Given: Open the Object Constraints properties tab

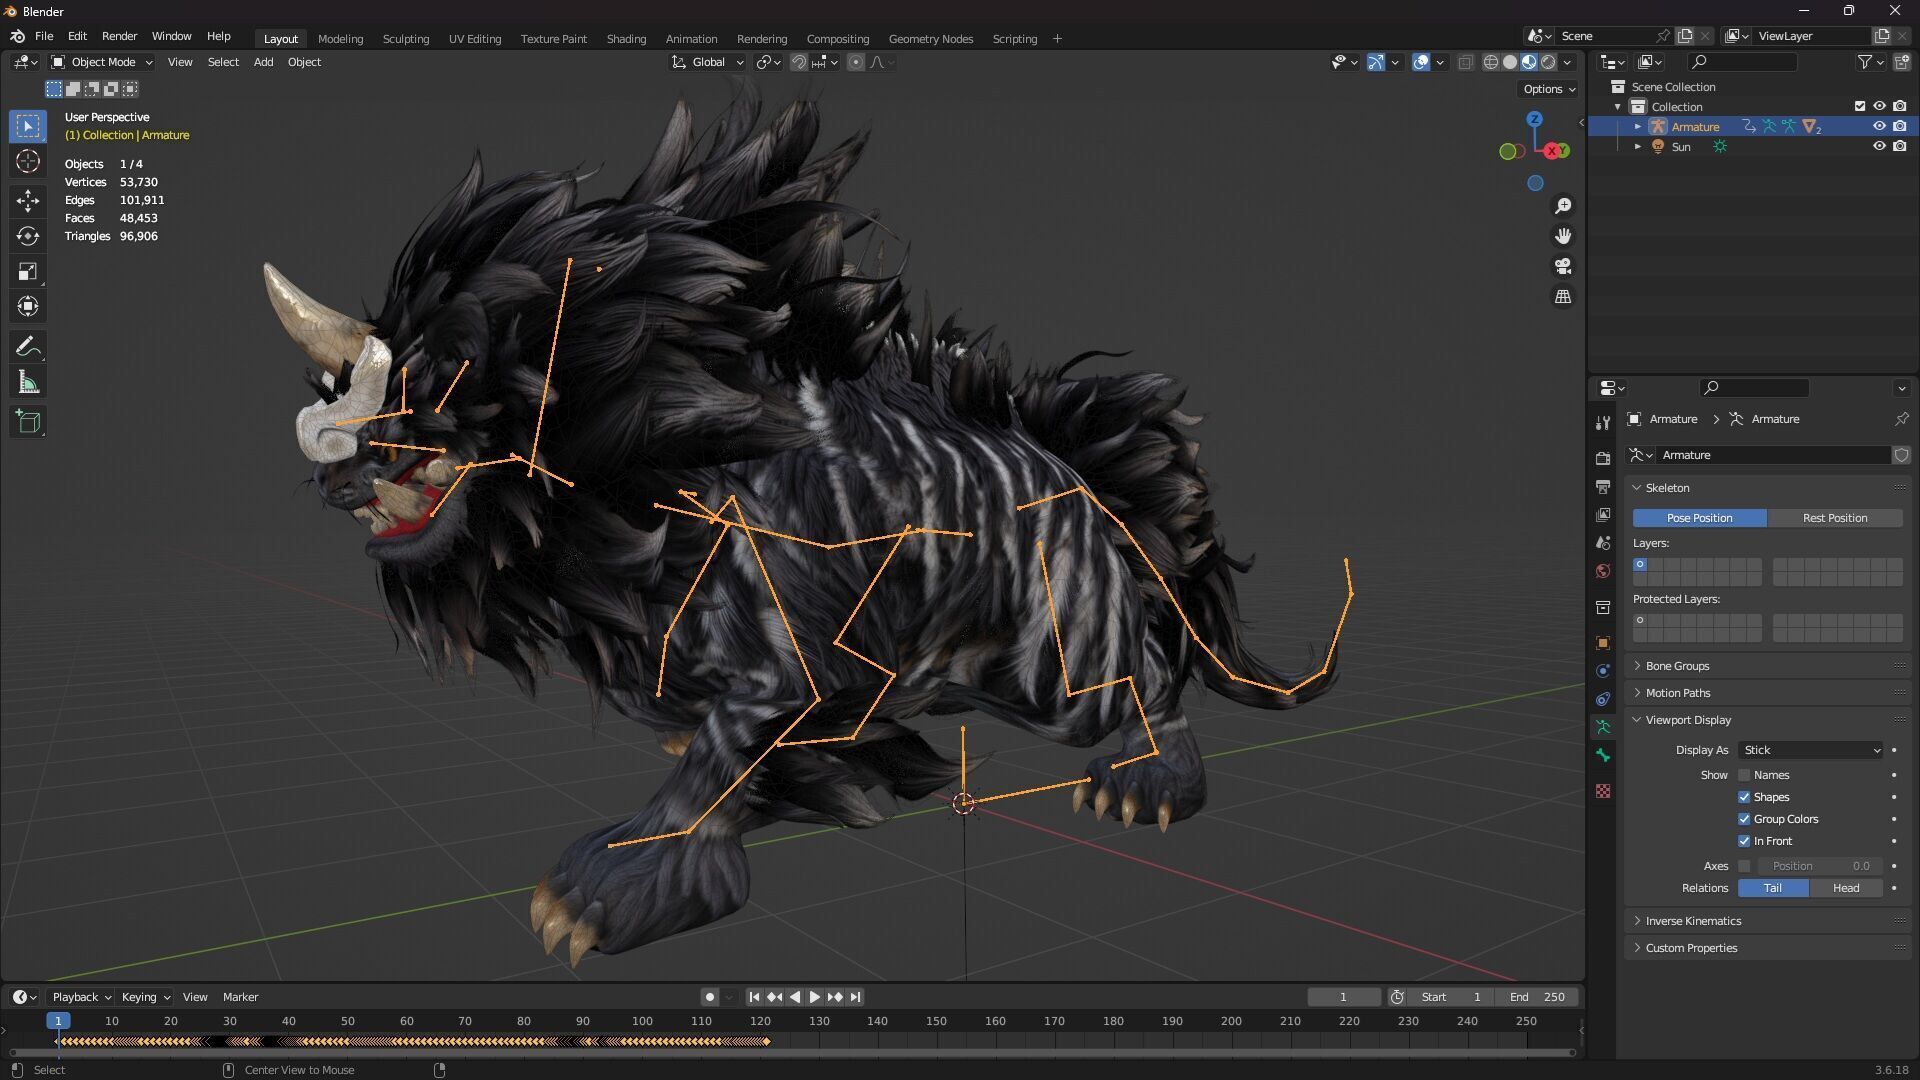Looking at the screenshot, I should coord(1603,699).
